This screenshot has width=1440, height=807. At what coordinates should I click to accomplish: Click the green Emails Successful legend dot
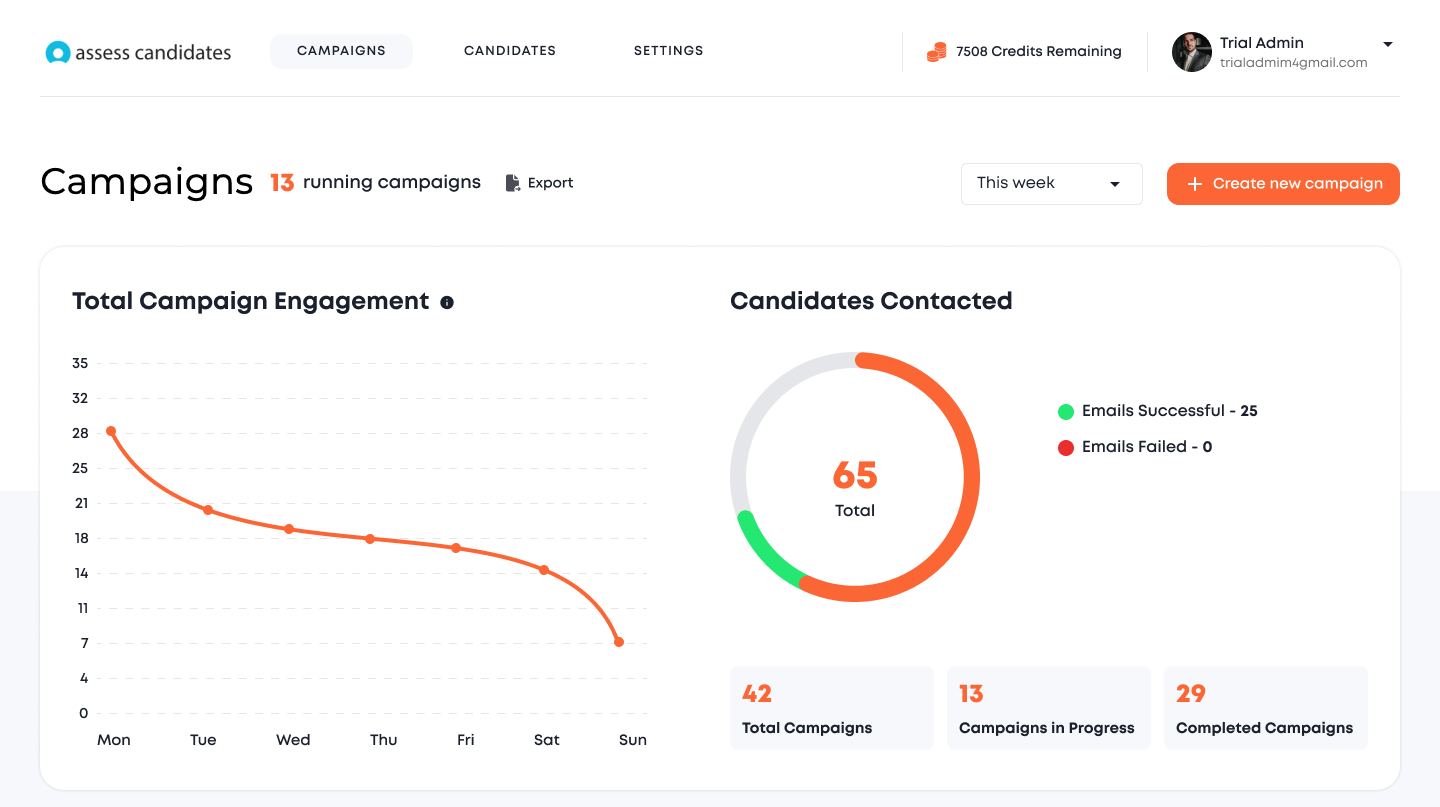[1066, 411]
